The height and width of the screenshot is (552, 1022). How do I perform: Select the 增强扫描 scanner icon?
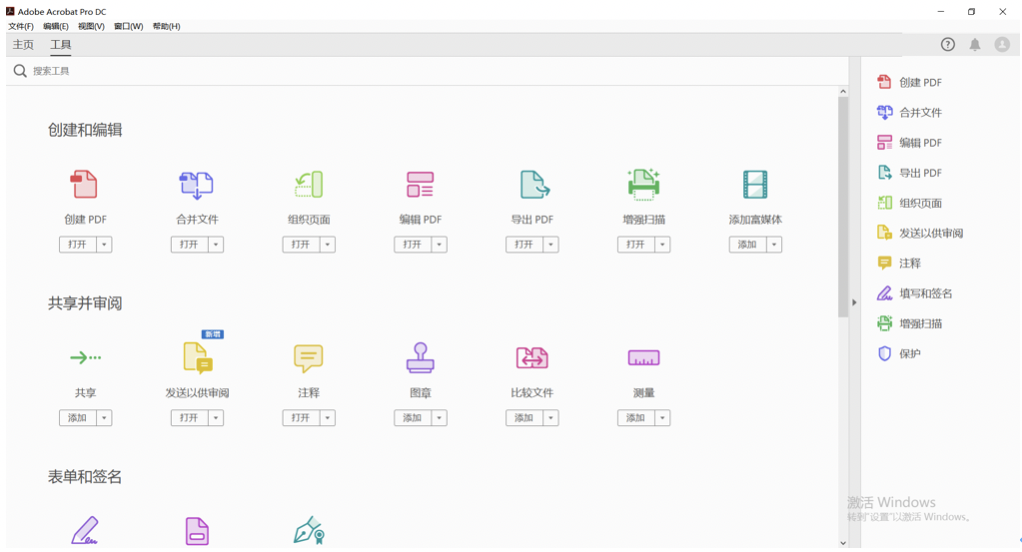point(644,184)
